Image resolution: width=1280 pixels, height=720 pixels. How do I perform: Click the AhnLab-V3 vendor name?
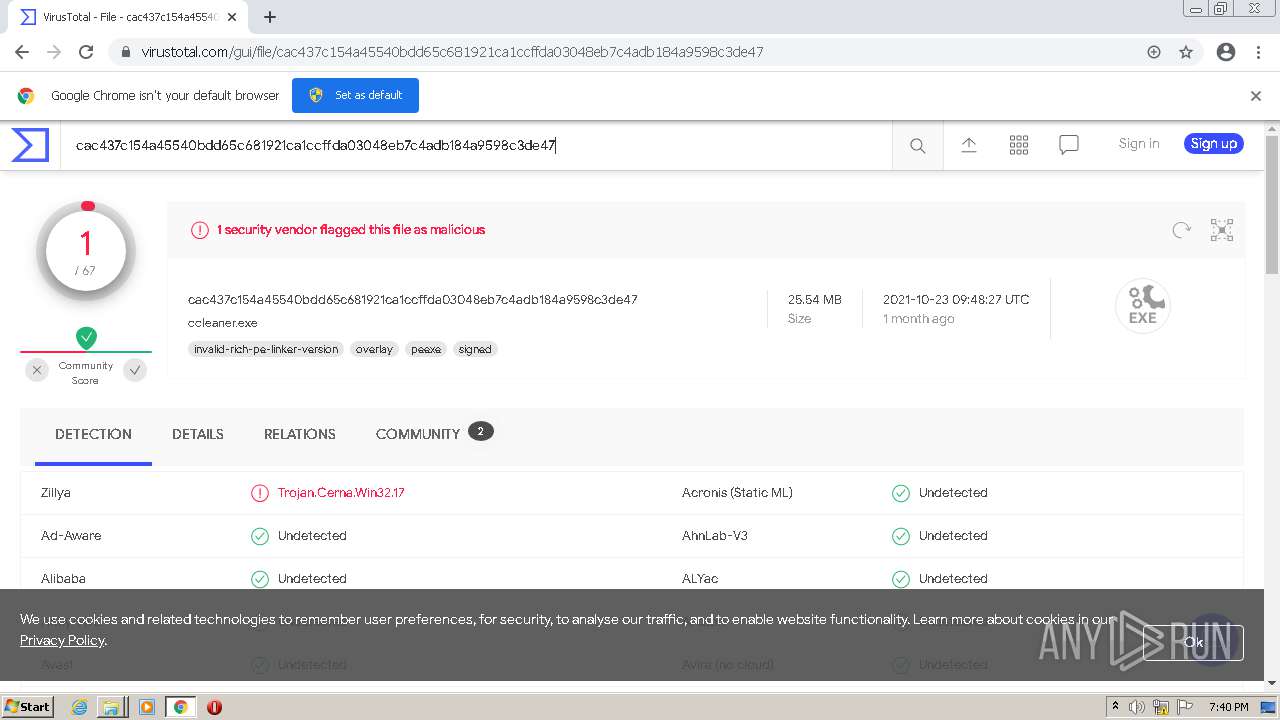tap(715, 536)
